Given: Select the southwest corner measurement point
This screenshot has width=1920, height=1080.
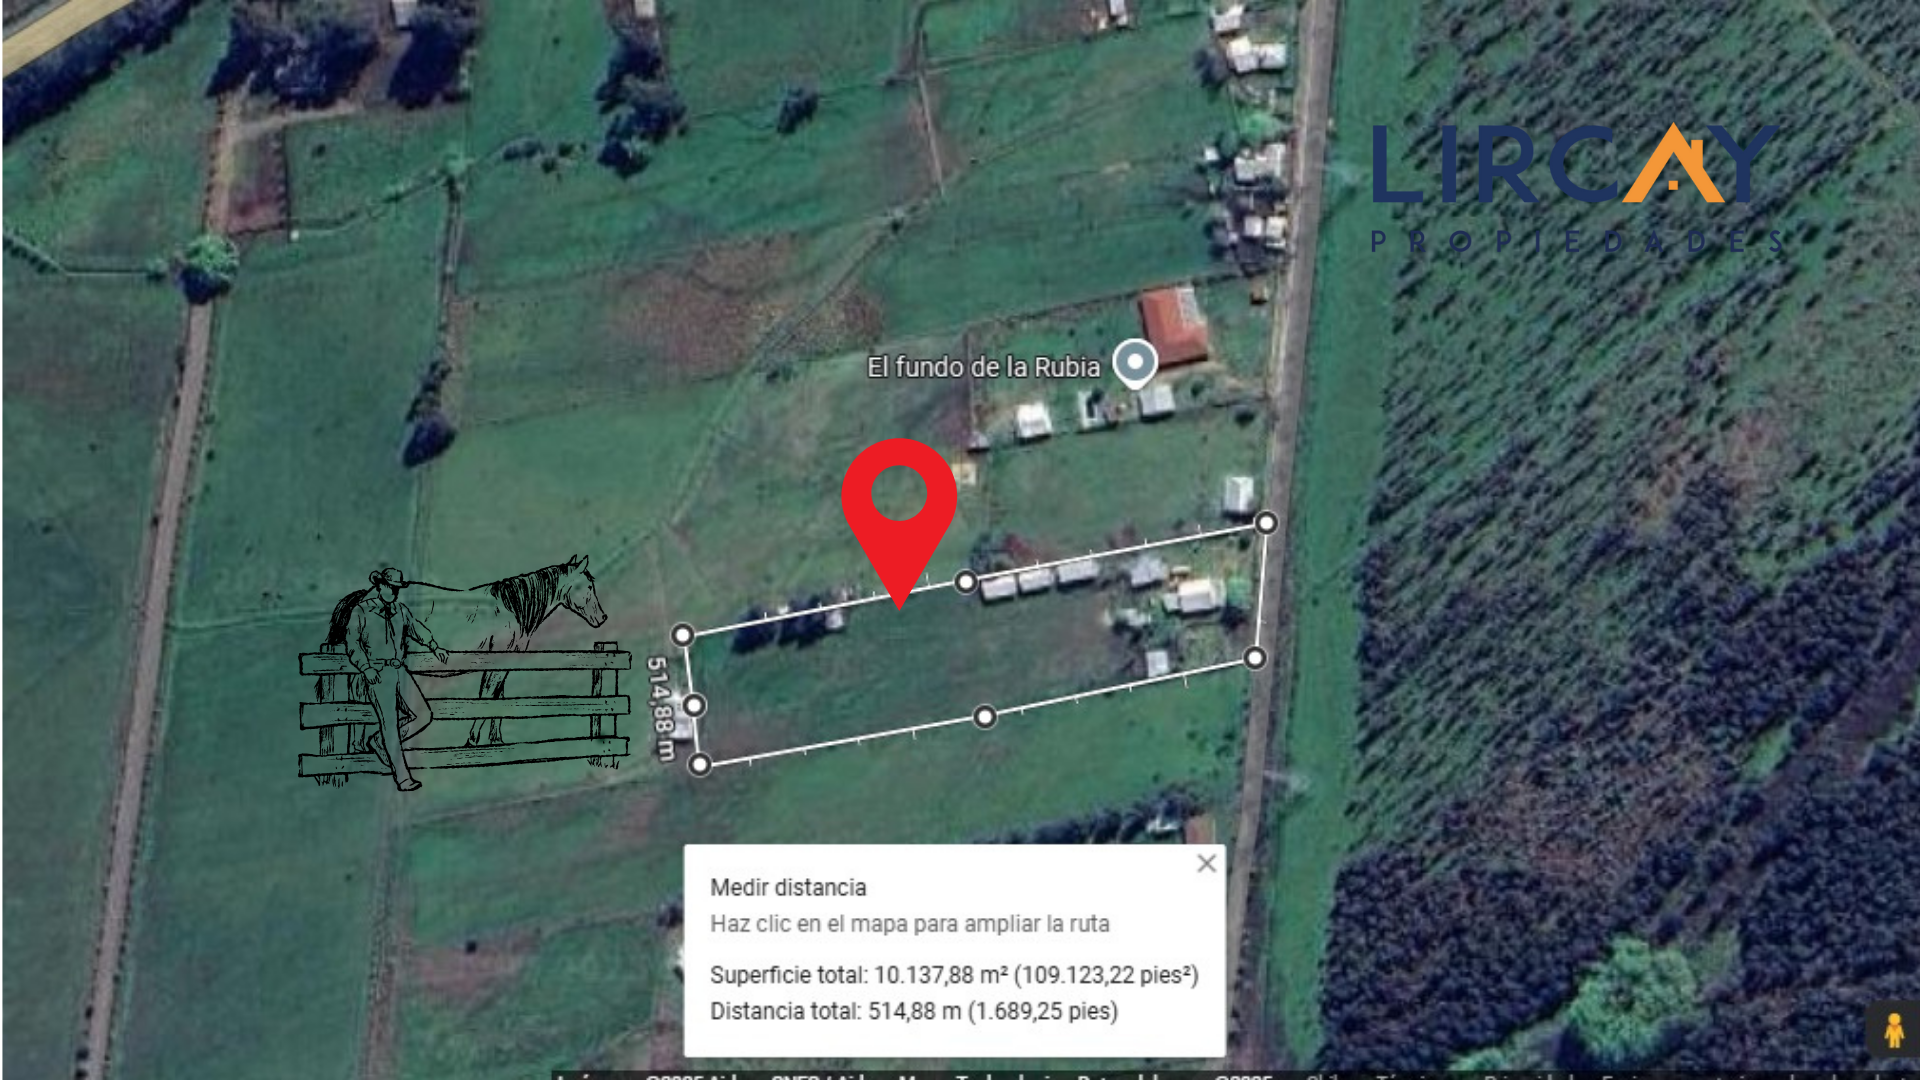Looking at the screenshot, I should 700,765.
